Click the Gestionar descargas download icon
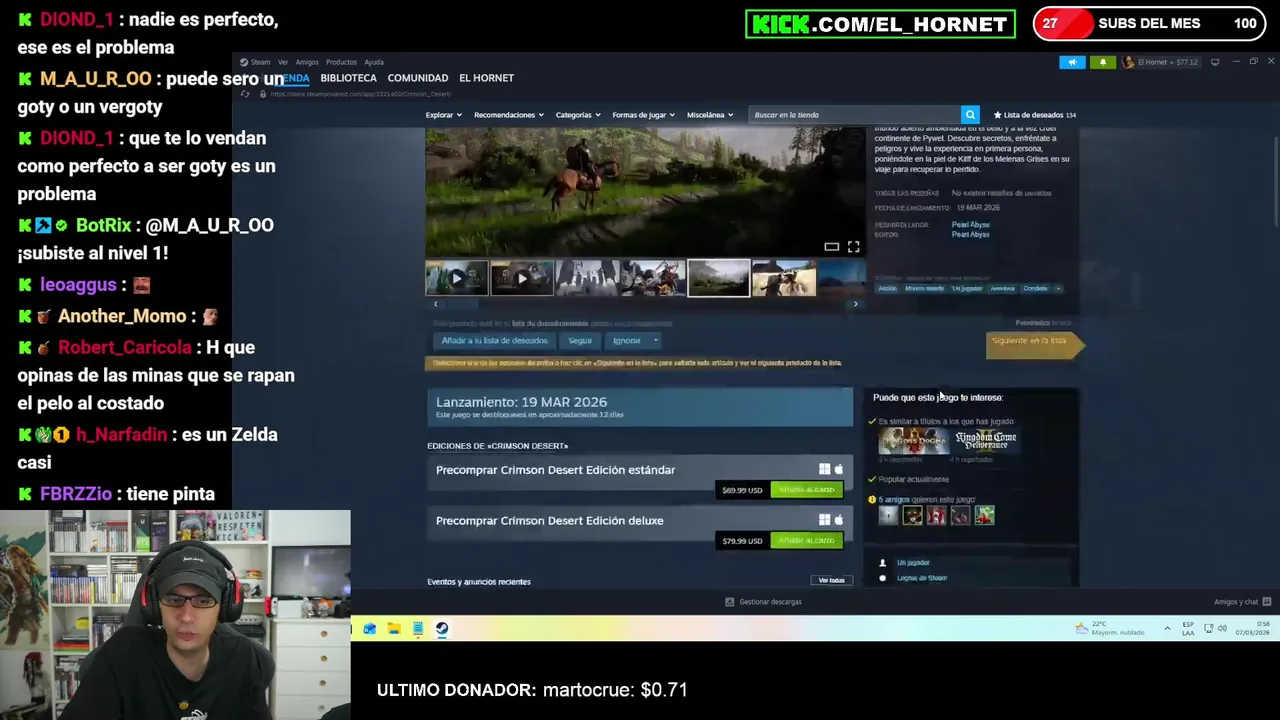This screenshot has height=720, width=1280. pyautogui.click(x=729, y=602)
